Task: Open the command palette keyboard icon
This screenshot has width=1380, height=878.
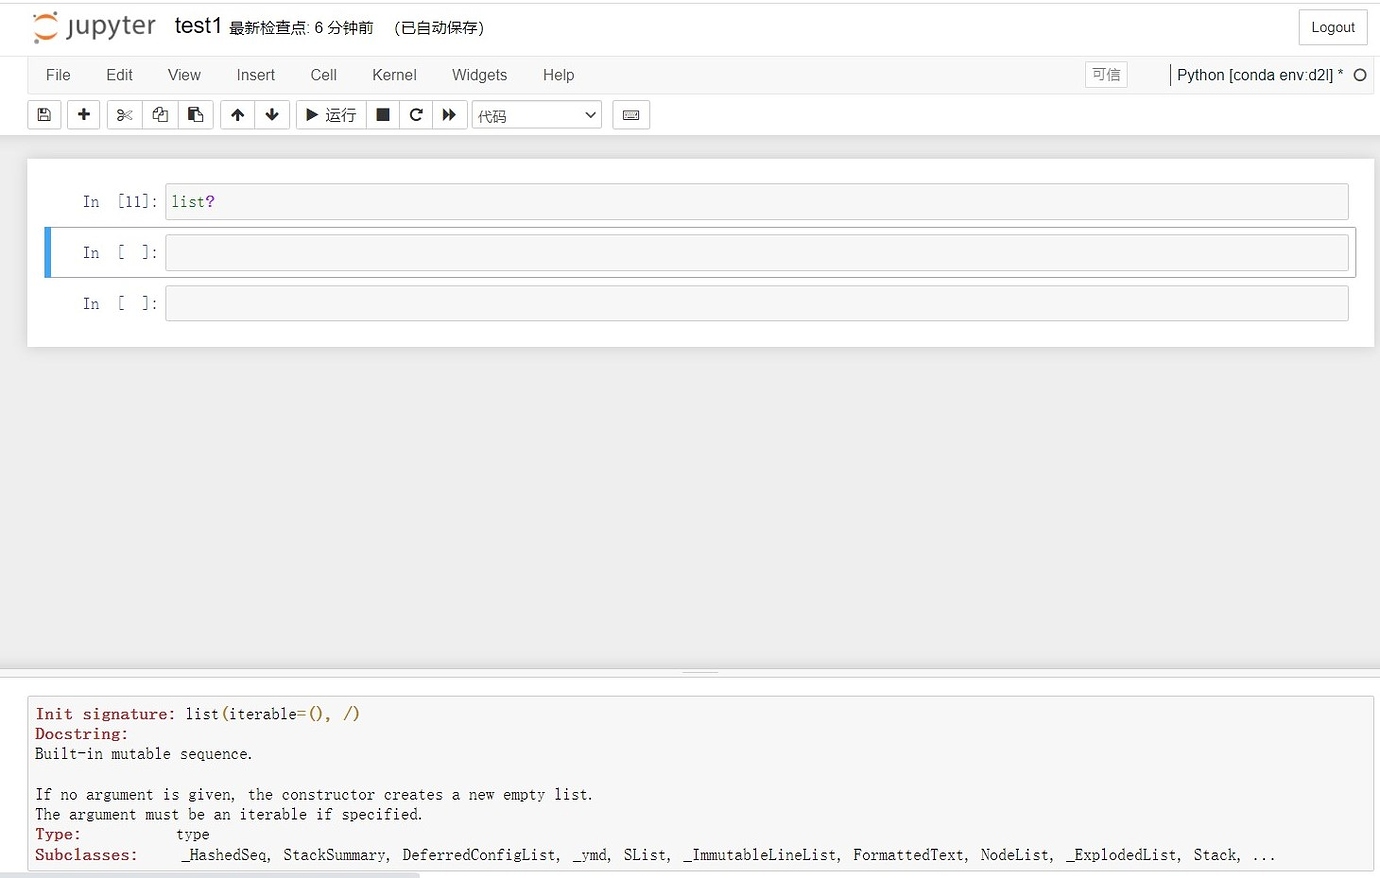Action: (631, 114)
